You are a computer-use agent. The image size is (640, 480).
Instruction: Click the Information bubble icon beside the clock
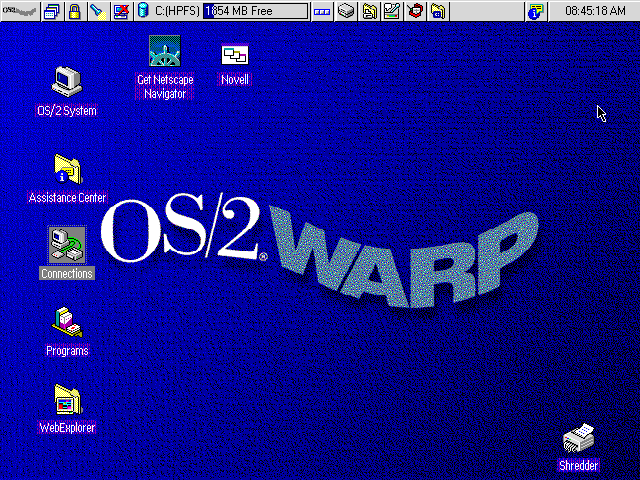[x=536, y=11]
